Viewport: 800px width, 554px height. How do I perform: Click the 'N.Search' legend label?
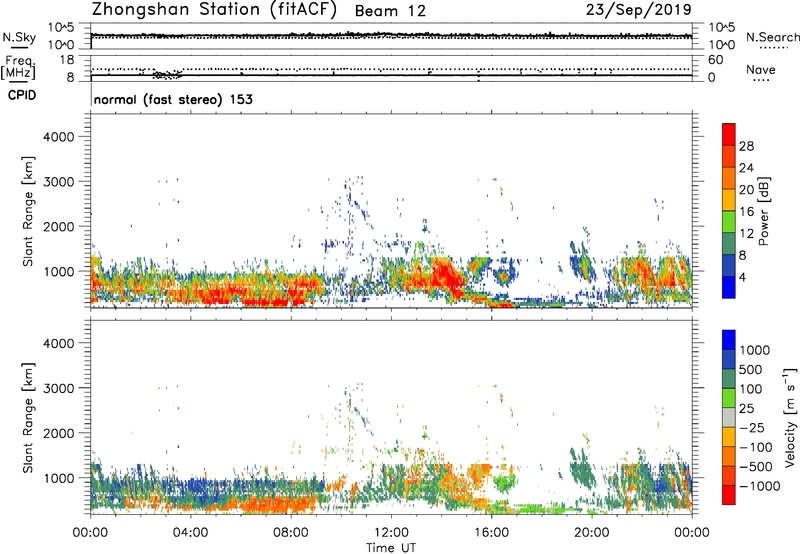tap(772, 37)
